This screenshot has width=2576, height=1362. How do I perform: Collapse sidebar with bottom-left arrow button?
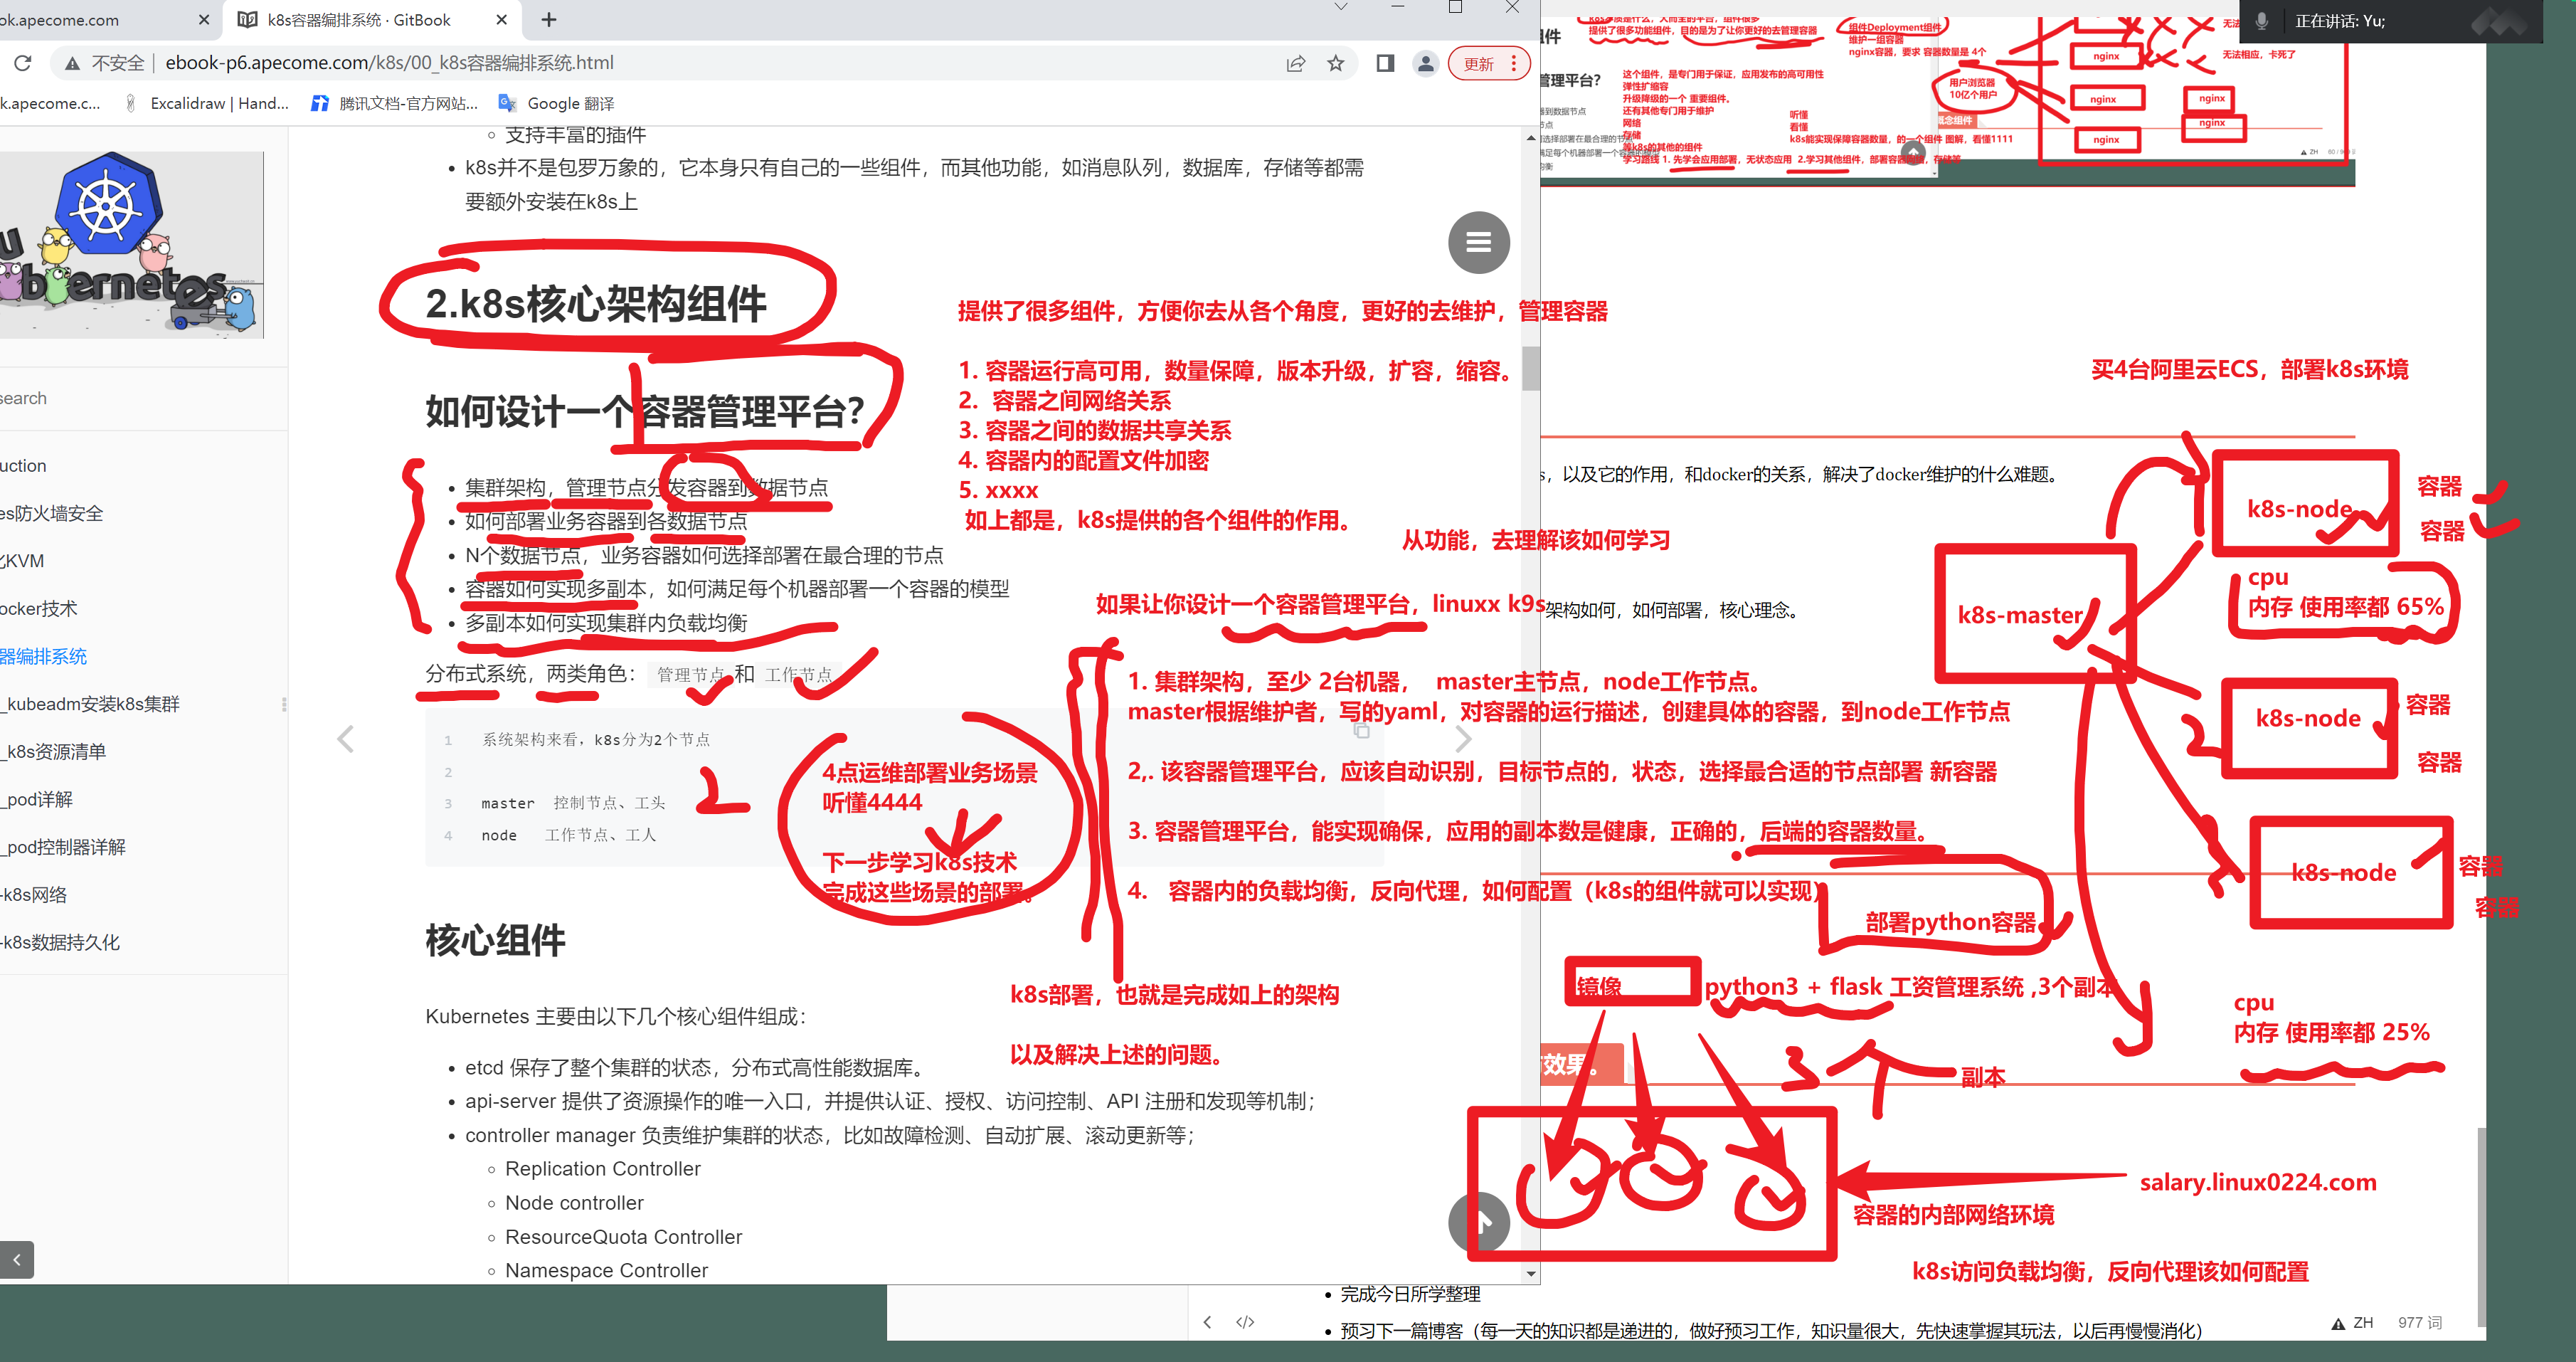(17, 1259)
